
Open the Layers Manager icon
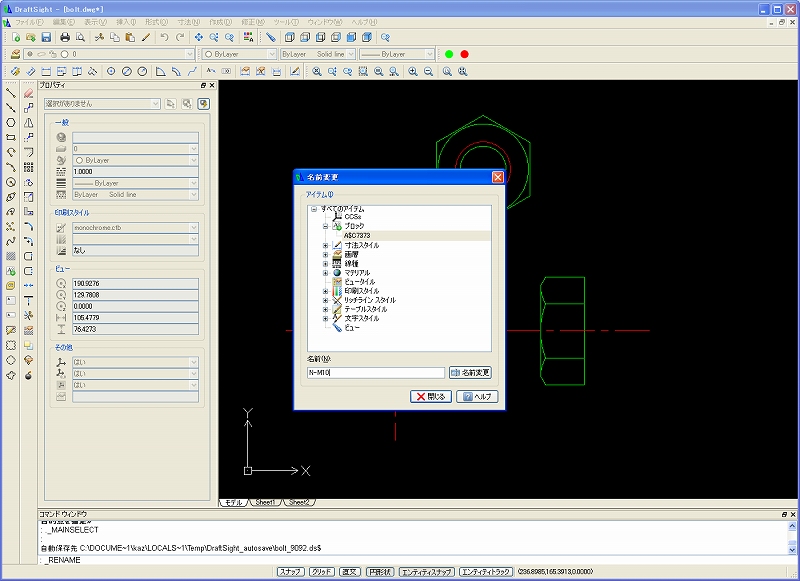pyautogui.click(x=15, y=54)
